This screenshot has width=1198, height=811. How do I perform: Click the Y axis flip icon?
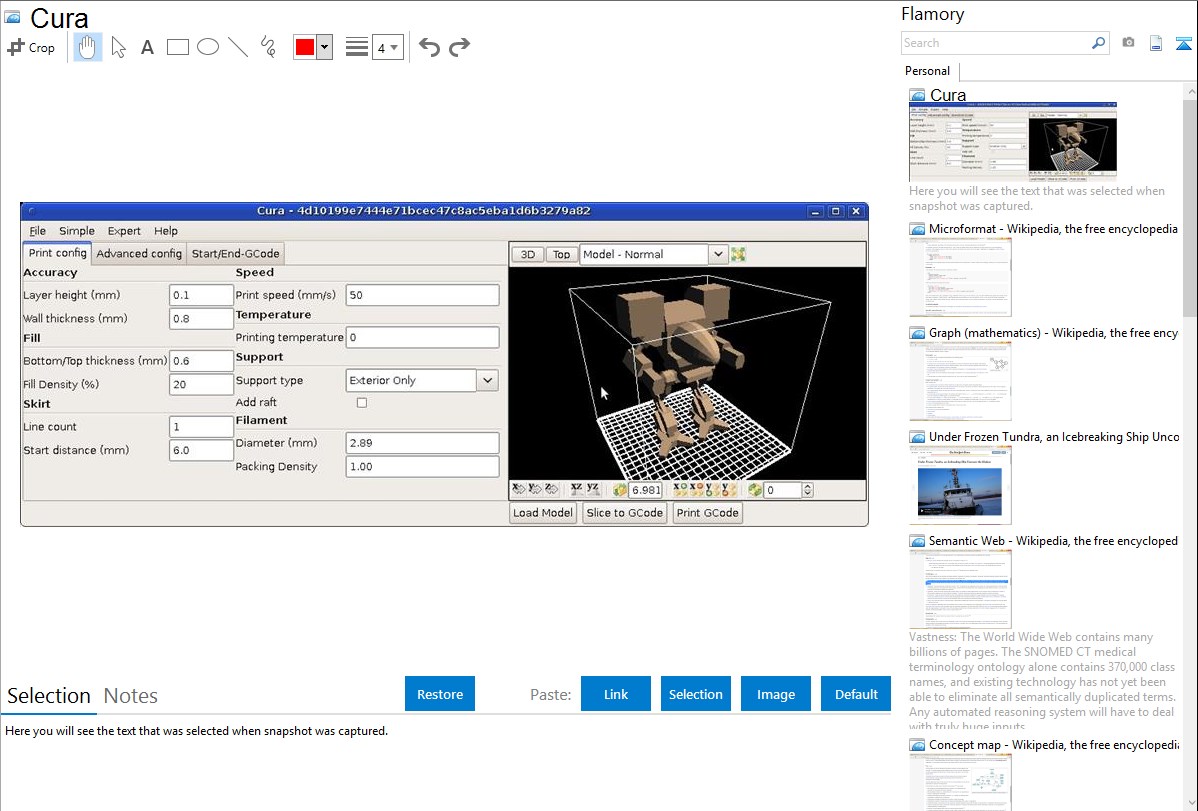(x=535, y=489)
